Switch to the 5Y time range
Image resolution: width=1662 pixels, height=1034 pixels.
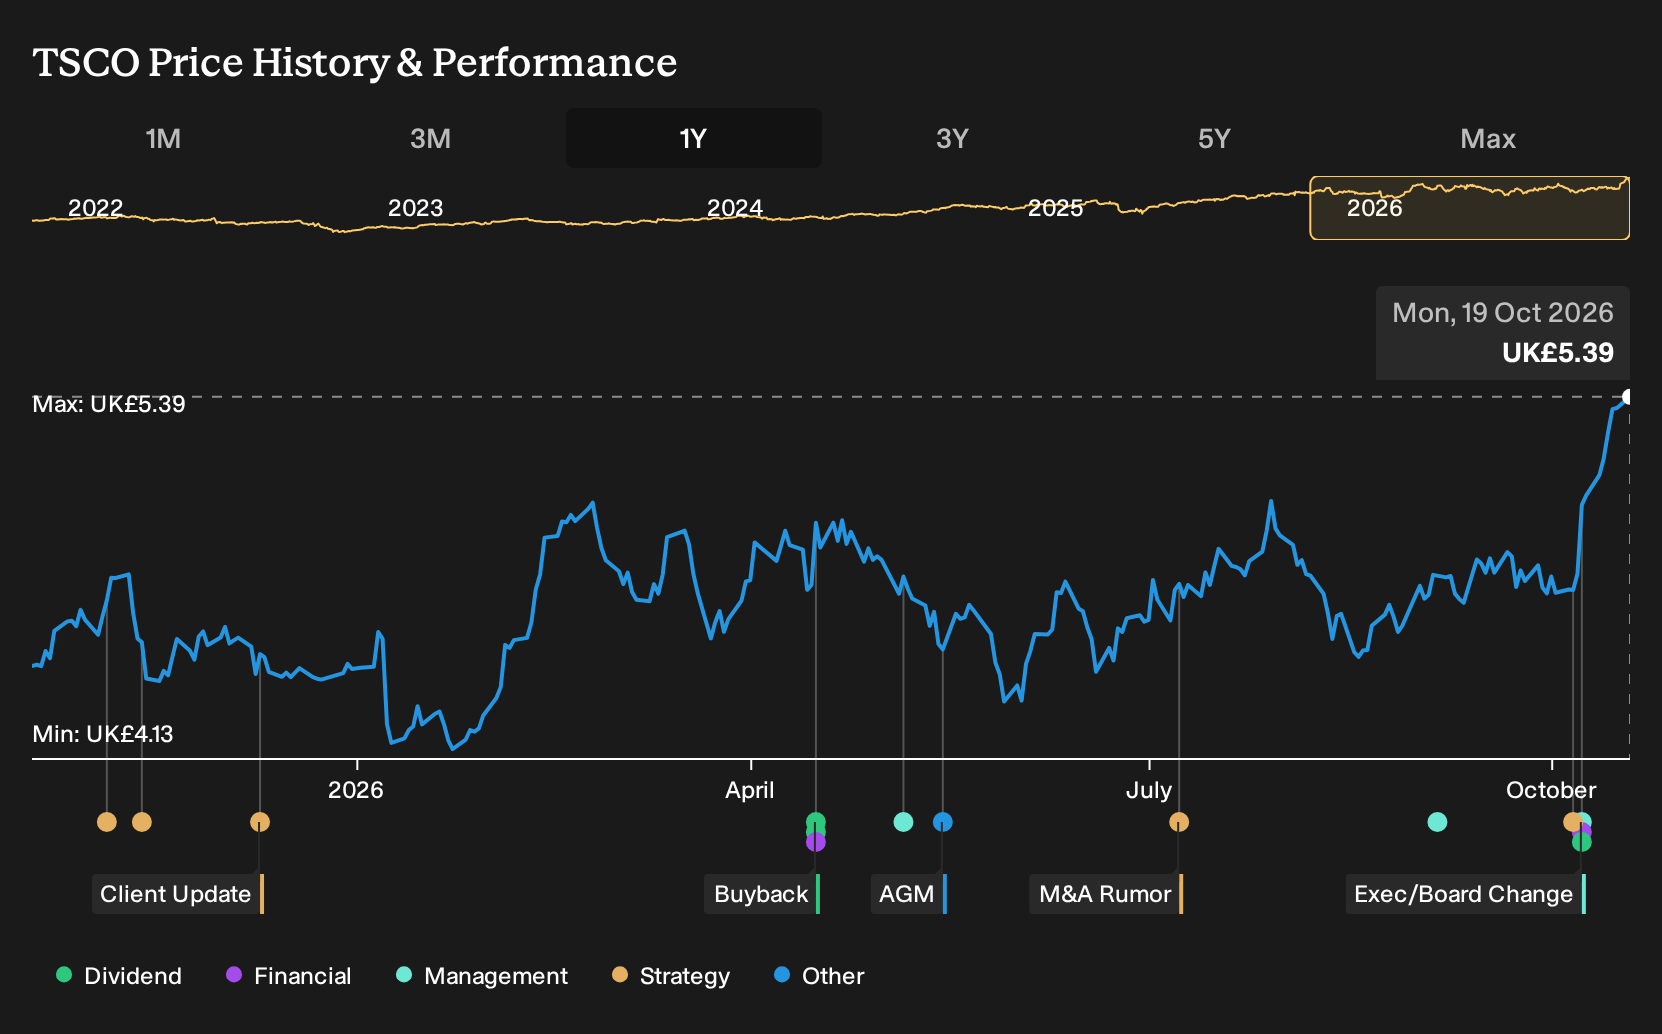pyautogui.click(x=1214, y=138)
